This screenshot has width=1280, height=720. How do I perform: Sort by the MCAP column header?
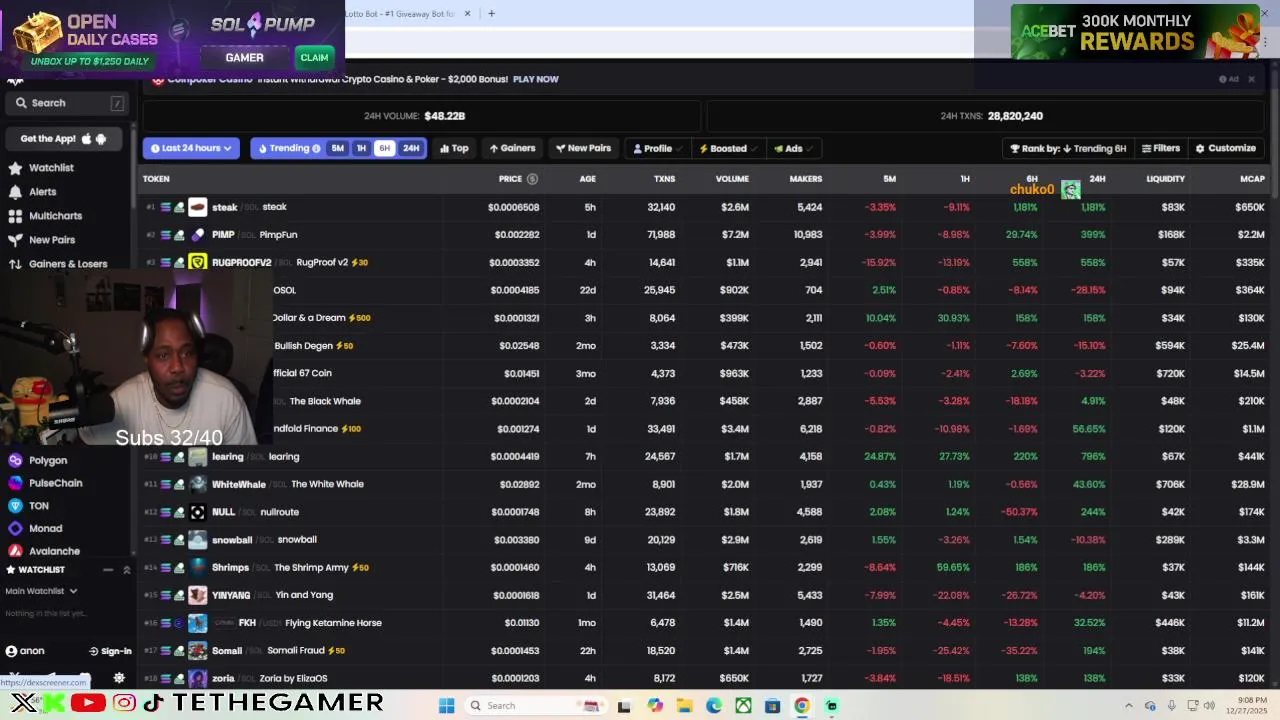pyautogui.click(x=1252, y=179)
